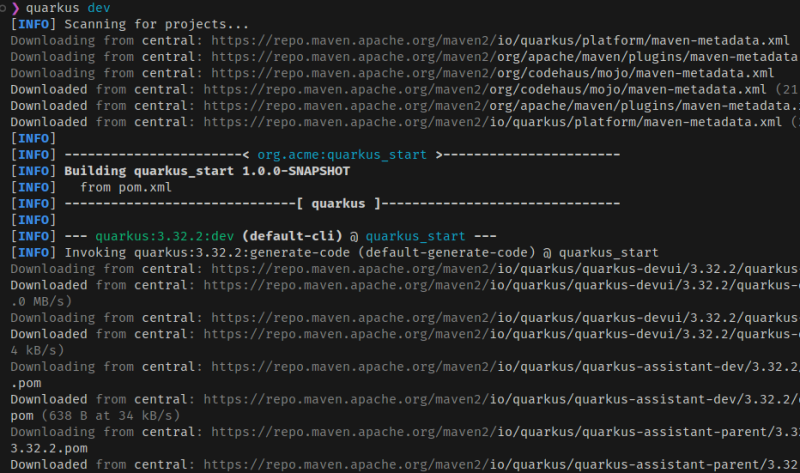Click the wrapped "3.32.2.pom" line fragment
800x473 pixels.
click(x=49, y=449)
